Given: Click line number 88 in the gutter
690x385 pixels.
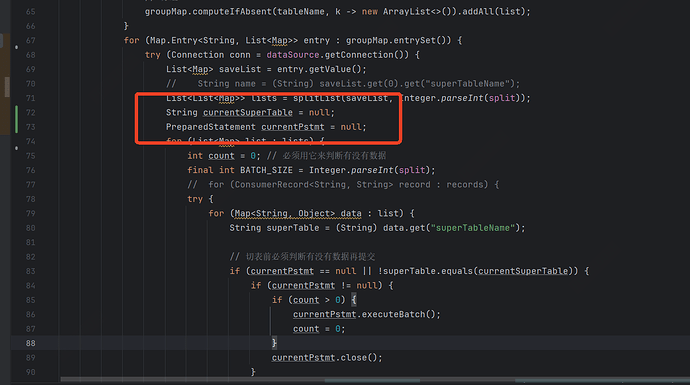Looking at the screenshot, I should (30, 343).
